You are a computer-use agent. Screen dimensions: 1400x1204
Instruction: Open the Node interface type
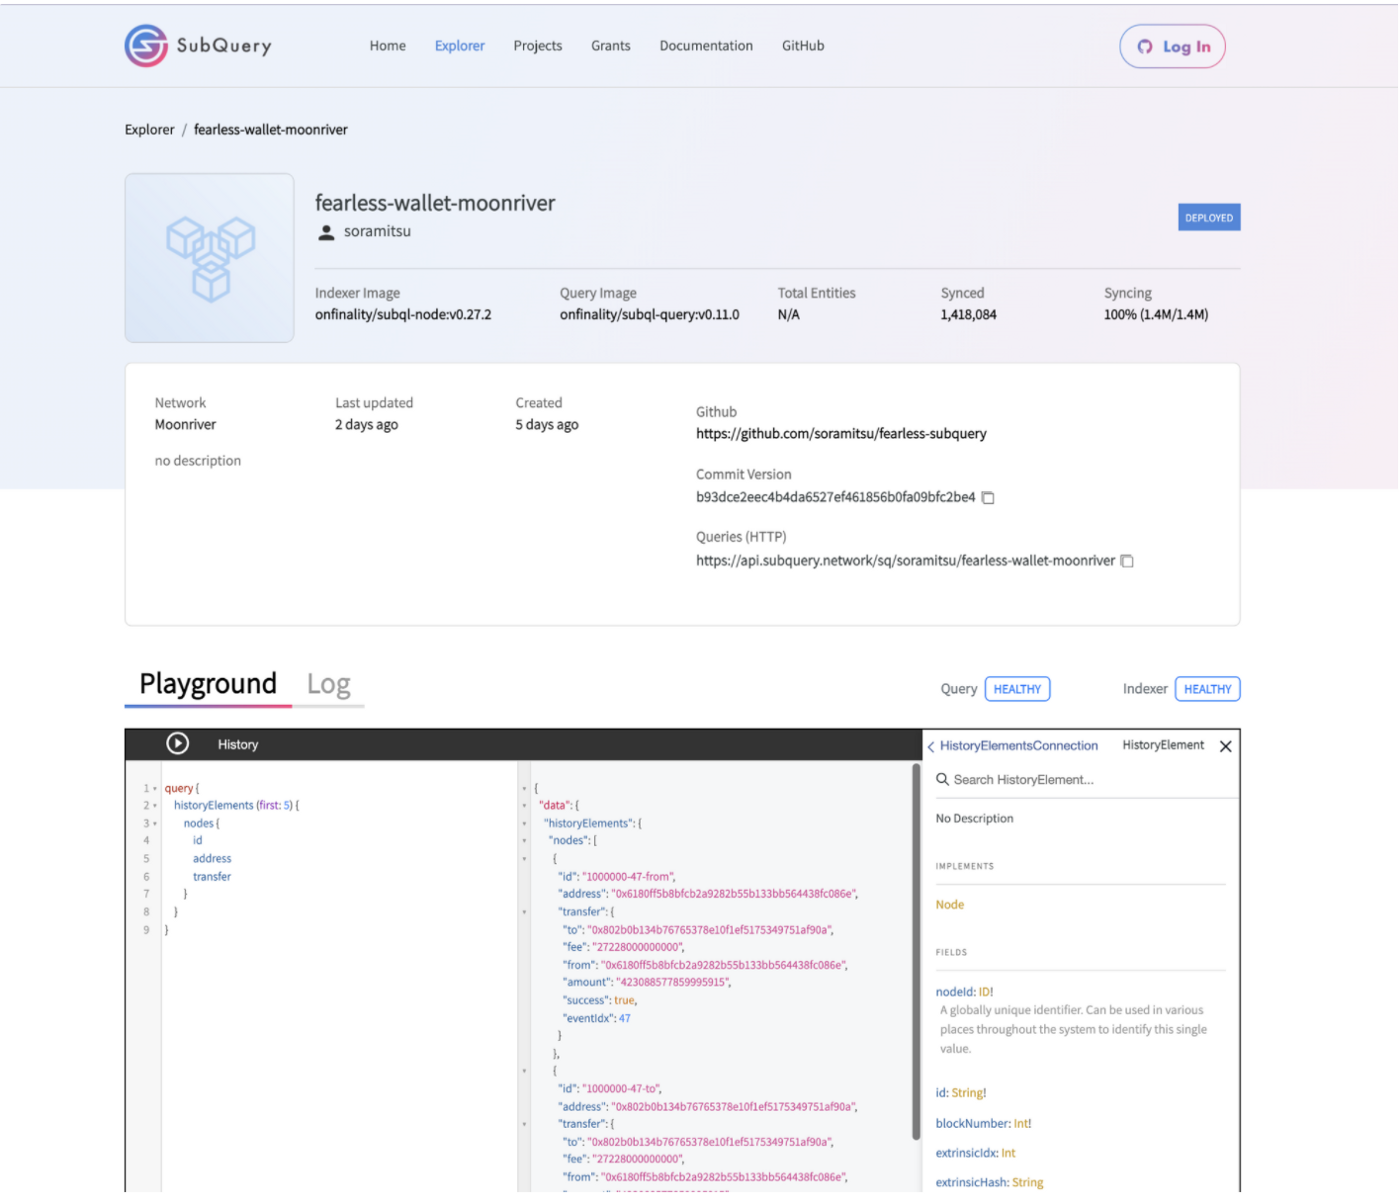click(x=950, y=905)
